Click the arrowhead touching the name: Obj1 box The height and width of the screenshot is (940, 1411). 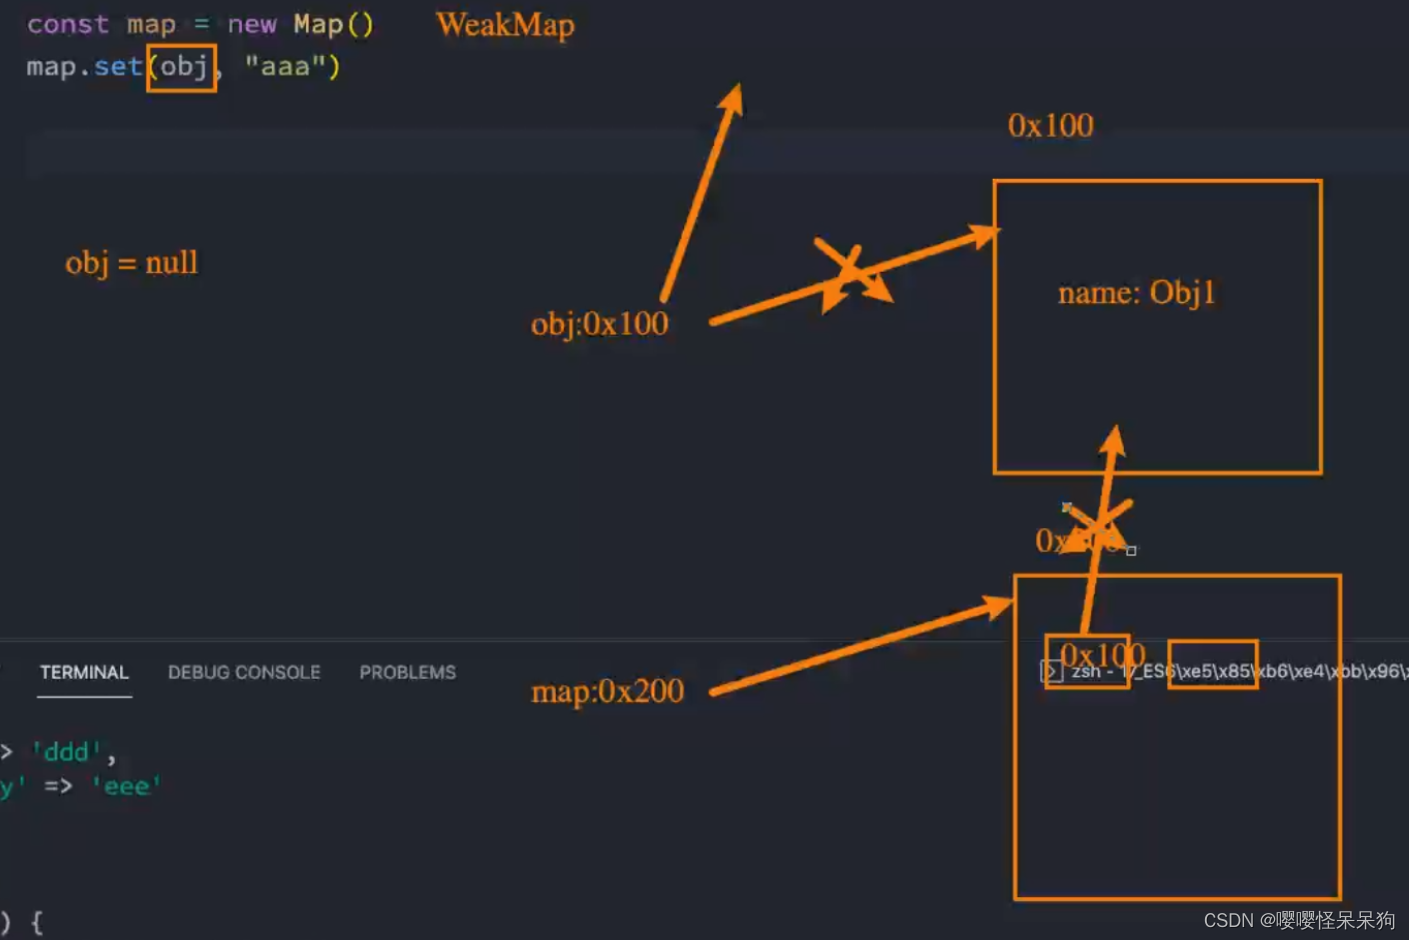pos(985,232)
